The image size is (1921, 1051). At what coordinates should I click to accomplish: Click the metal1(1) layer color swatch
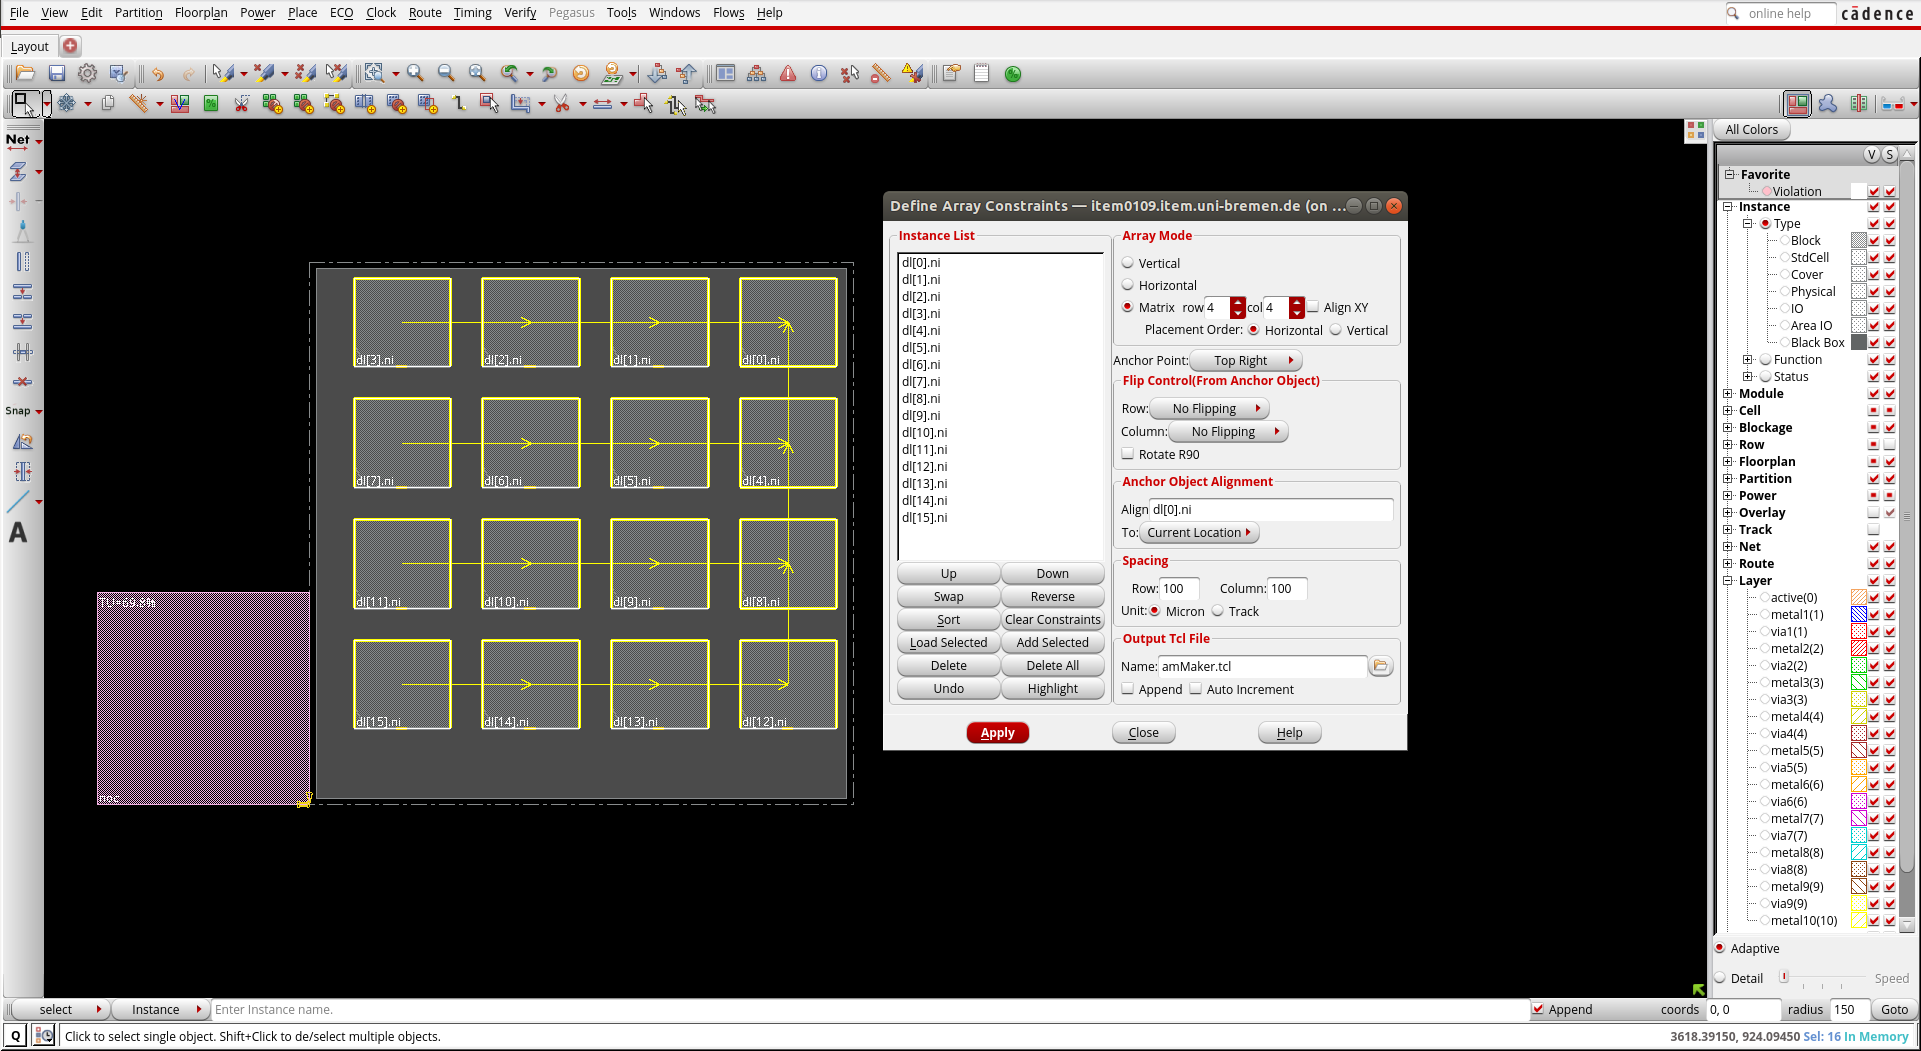click(1858, 615)
